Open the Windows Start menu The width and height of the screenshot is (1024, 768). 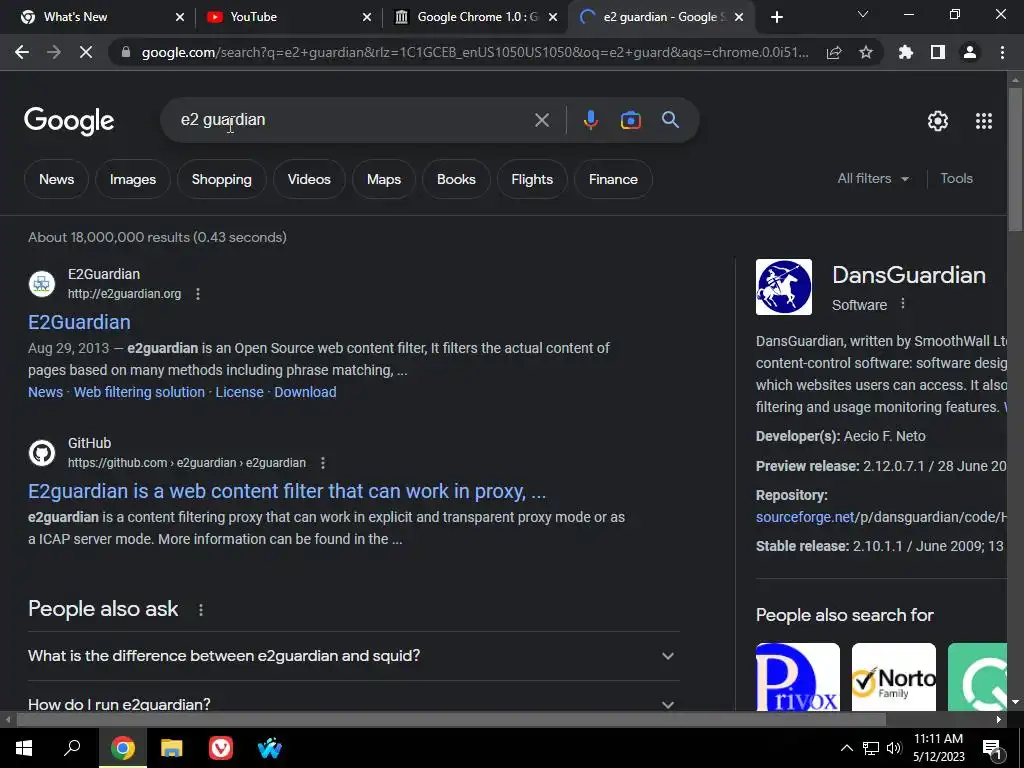pyautogui.click(x=24, y=748)
